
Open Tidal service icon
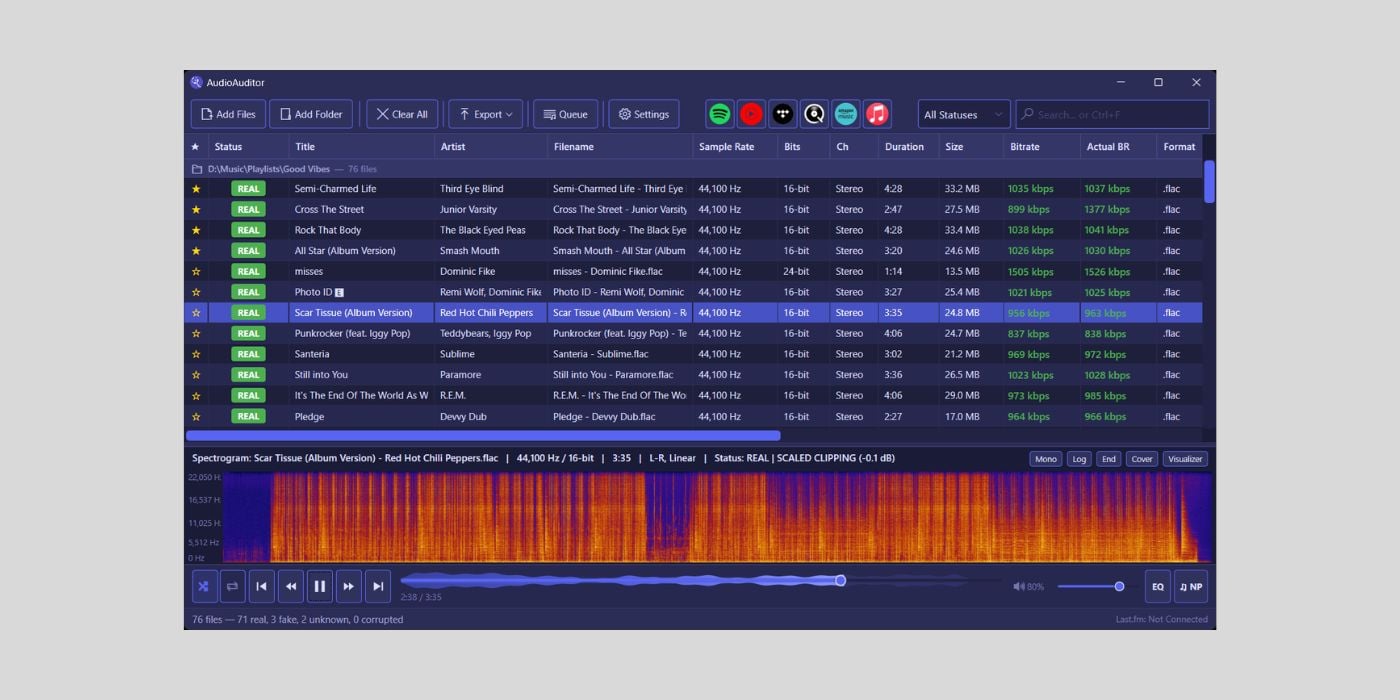click(x=783, y=114)
